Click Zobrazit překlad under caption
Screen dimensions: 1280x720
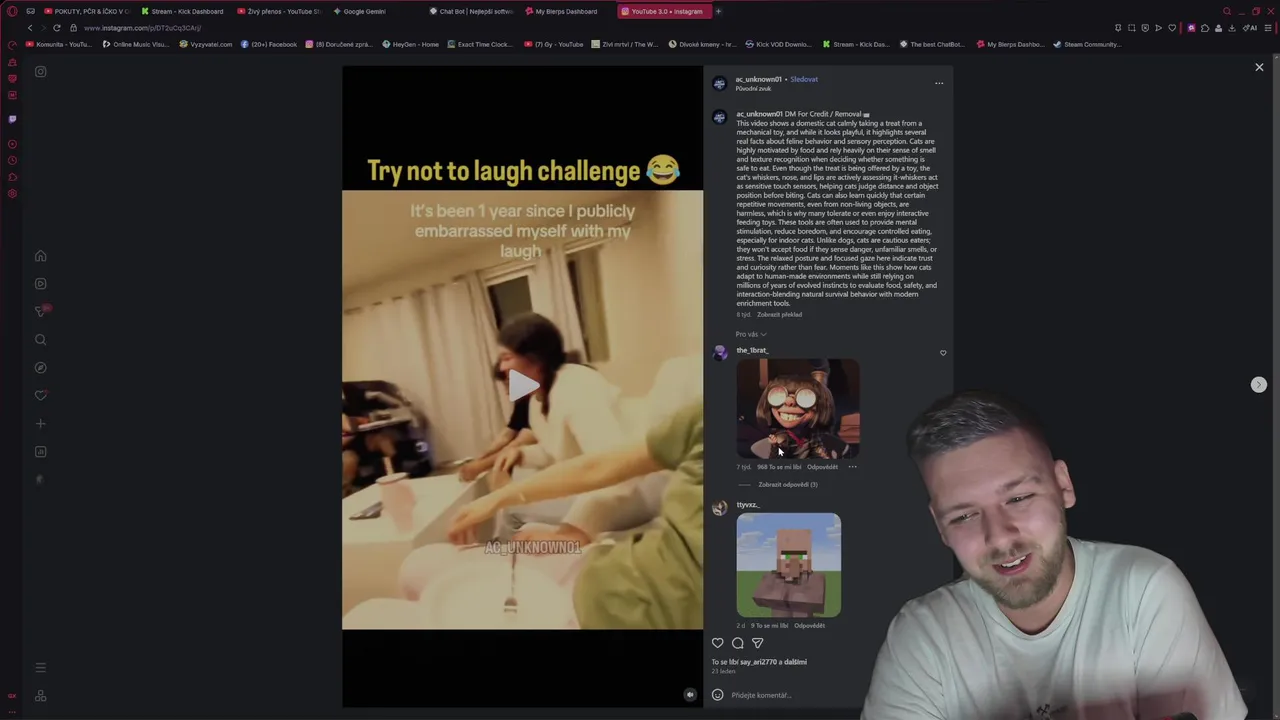coord(779,314)
